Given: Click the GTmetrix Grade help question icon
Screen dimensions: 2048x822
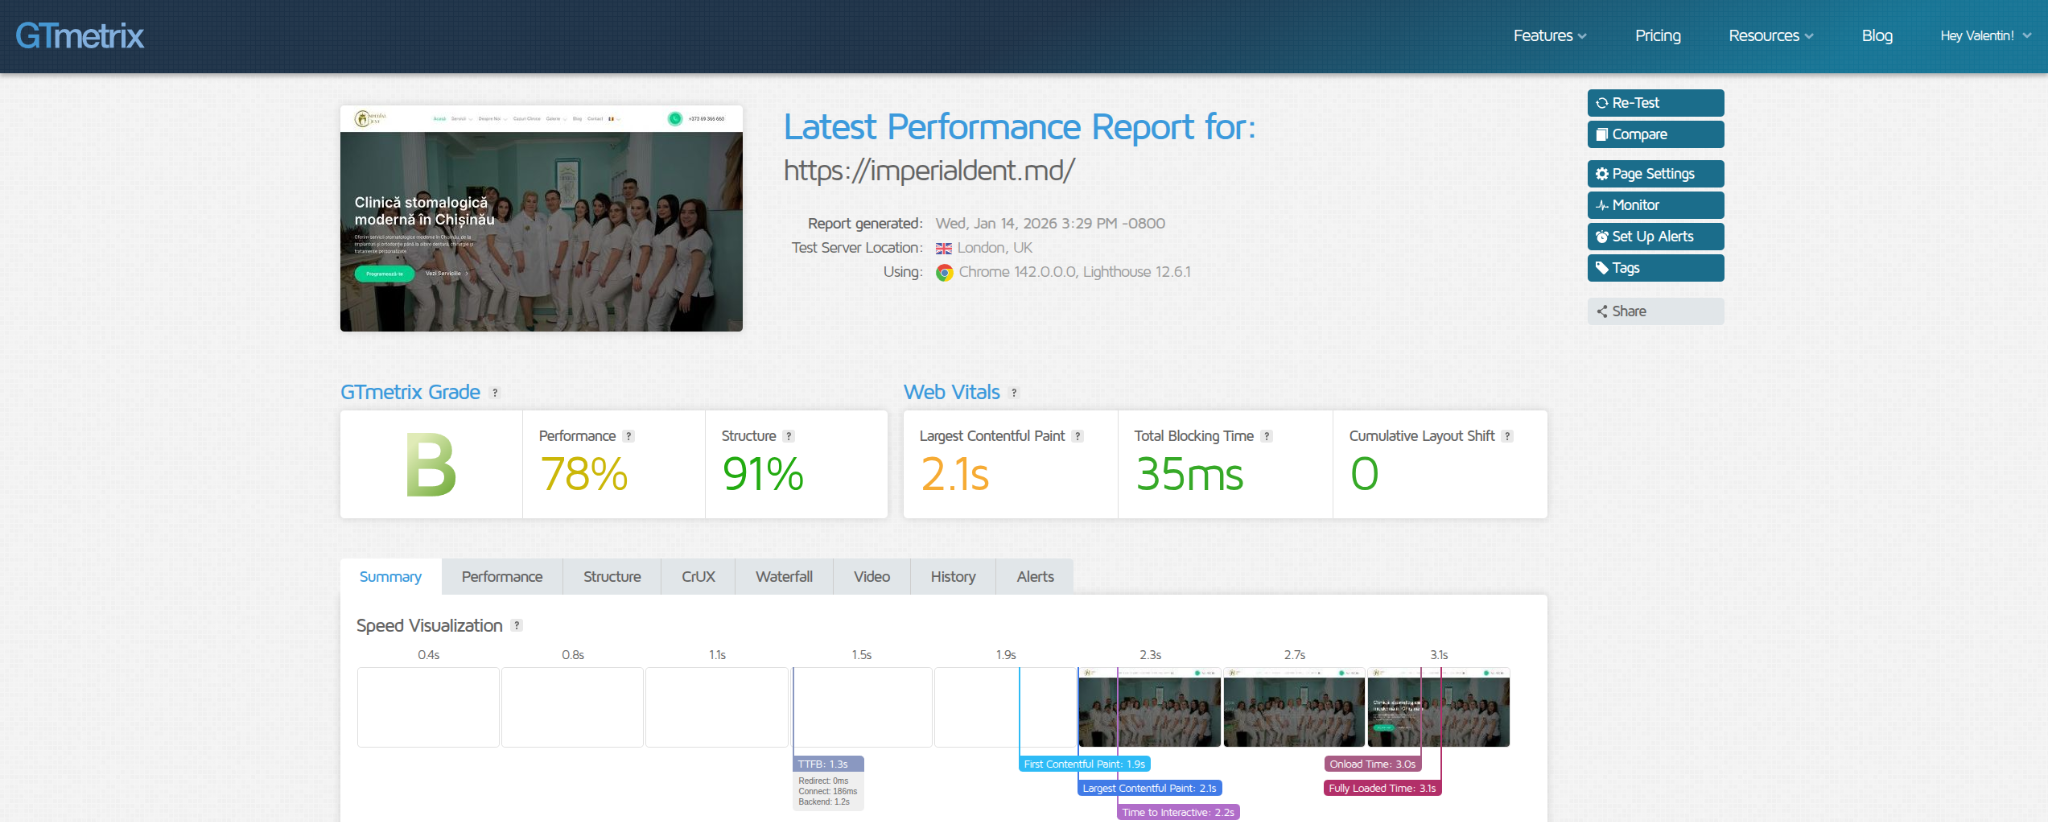Looking at the screenshot, I should click(495, 393).
